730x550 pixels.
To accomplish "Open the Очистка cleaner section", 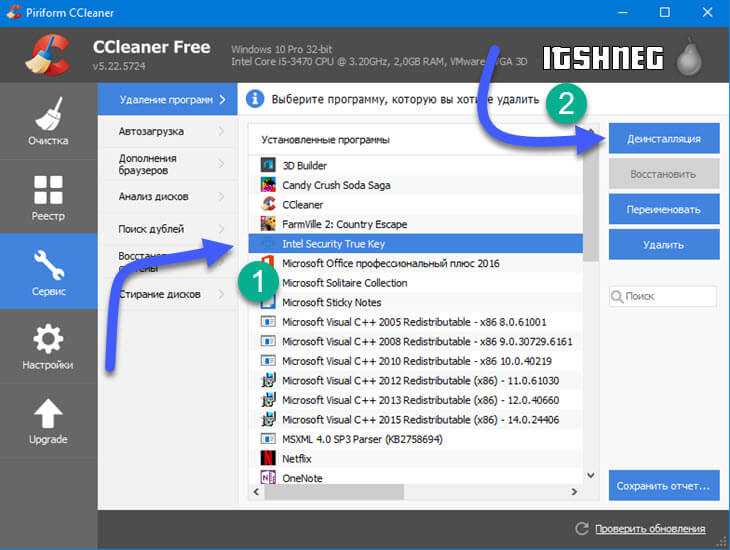I will 48,121.
